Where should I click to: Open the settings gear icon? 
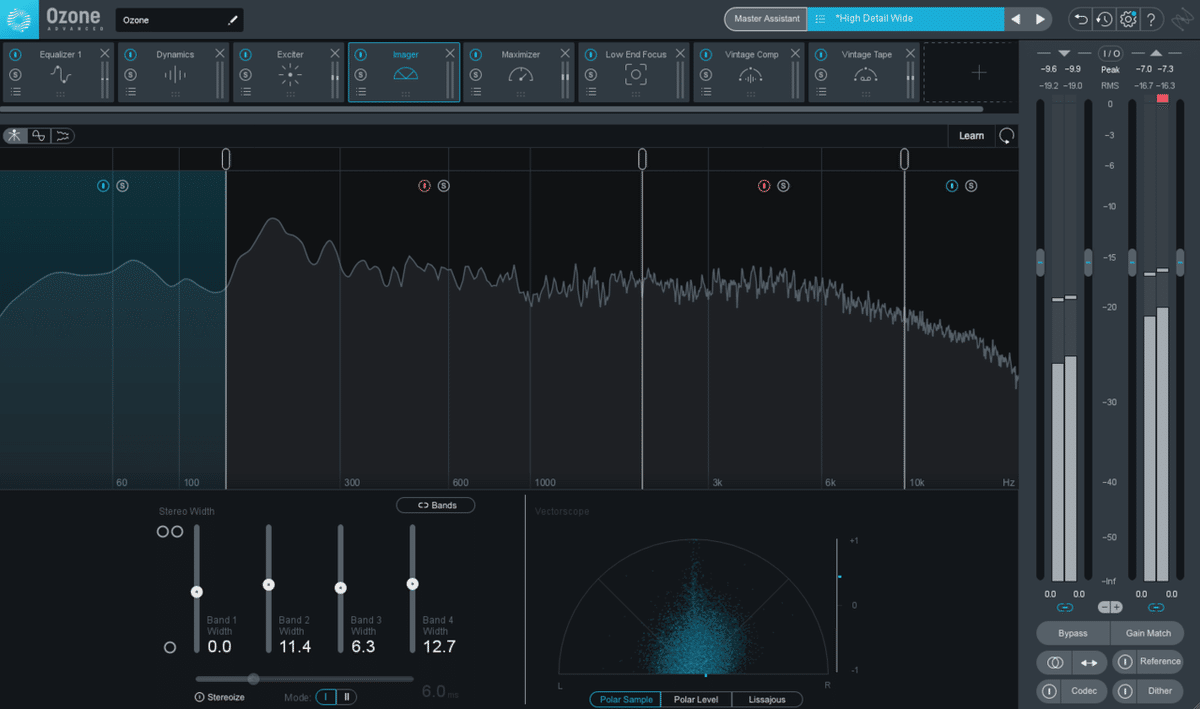(1128, 19)
